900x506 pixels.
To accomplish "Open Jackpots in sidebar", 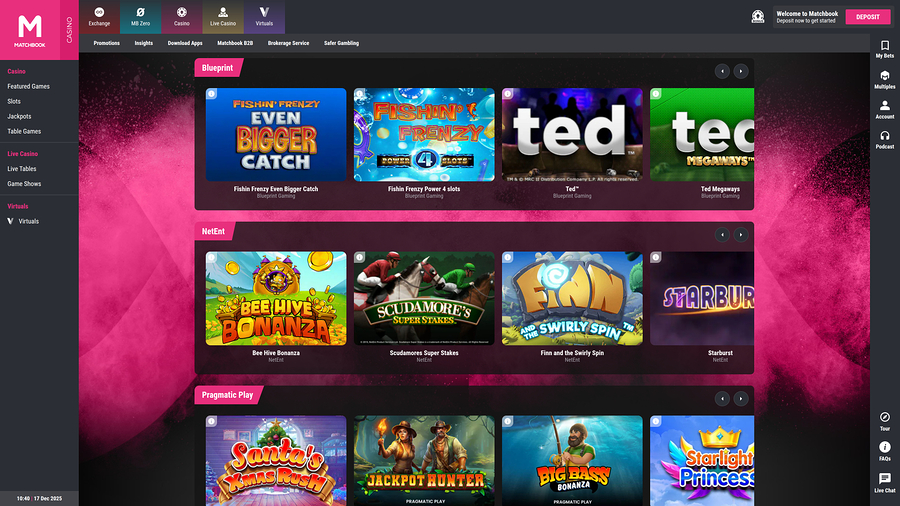I will (x=19, y=116).
